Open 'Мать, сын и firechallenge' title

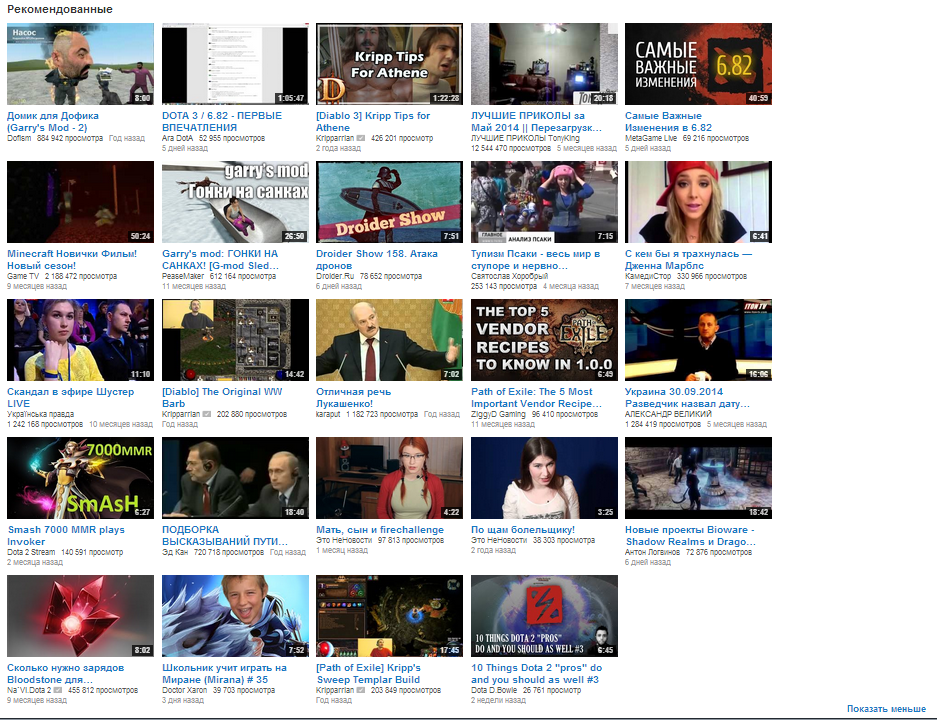[380, 529]
